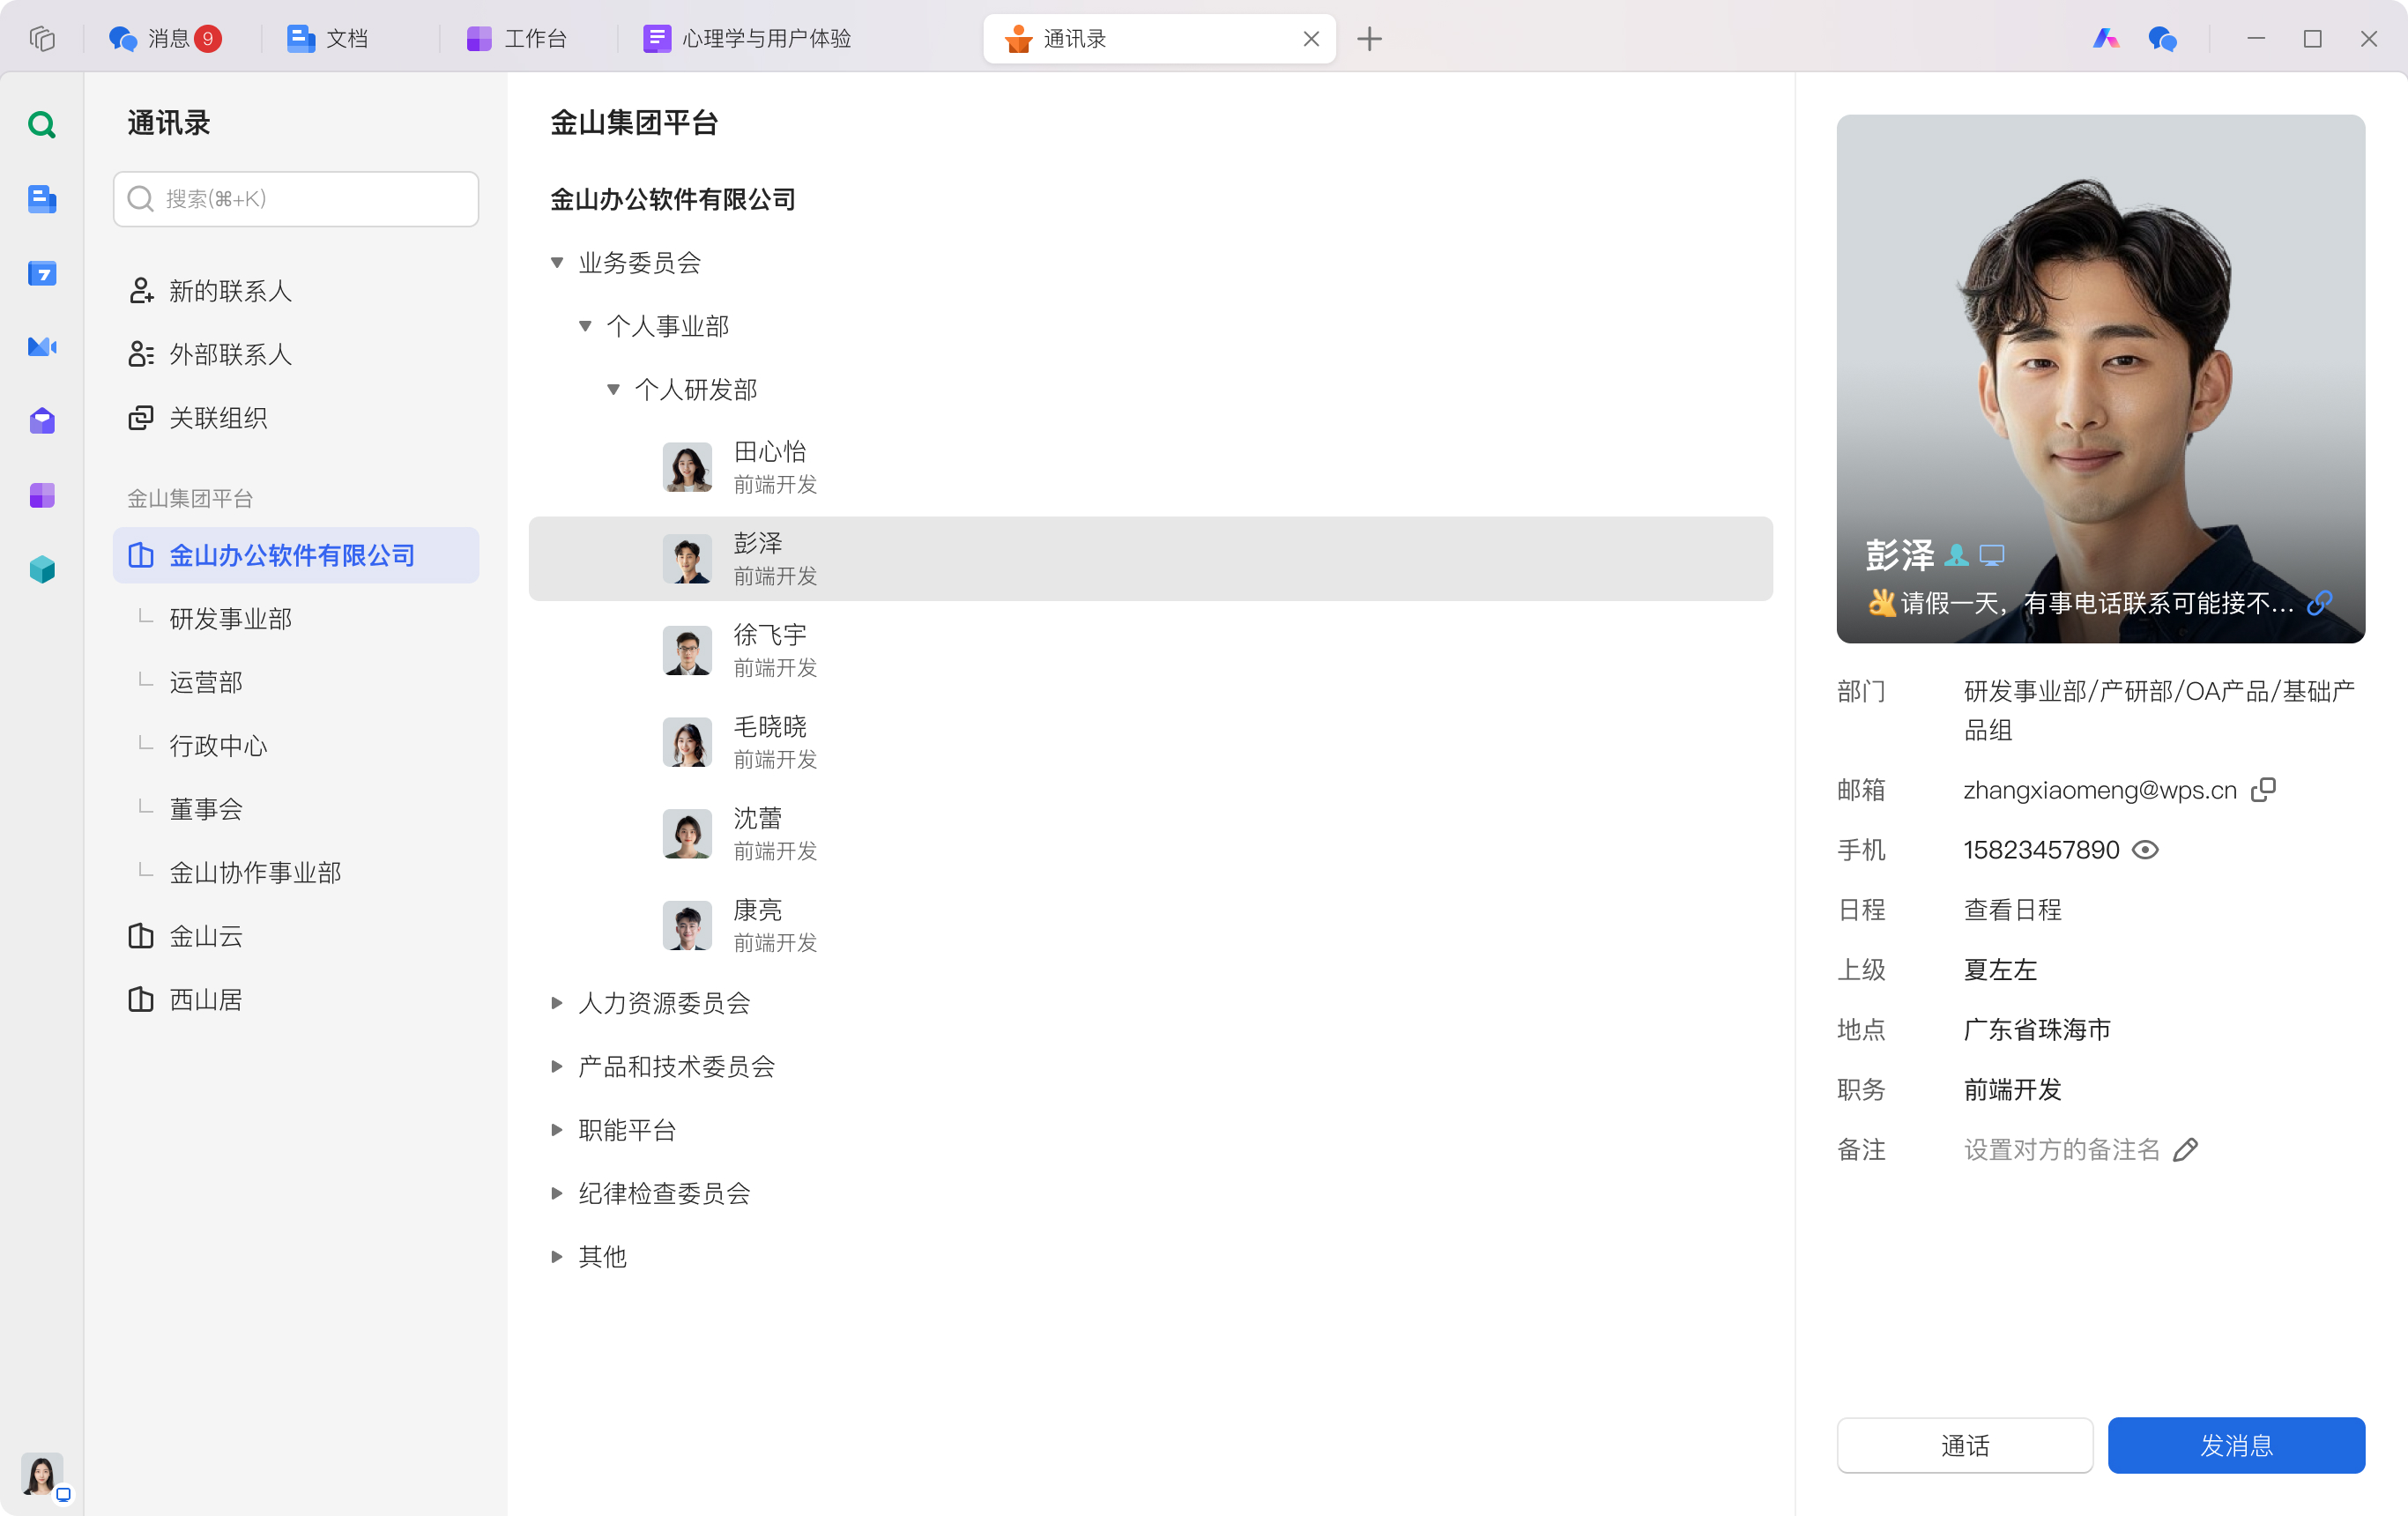
Task: Open 查看日程 link
Action: (2012, 910)
